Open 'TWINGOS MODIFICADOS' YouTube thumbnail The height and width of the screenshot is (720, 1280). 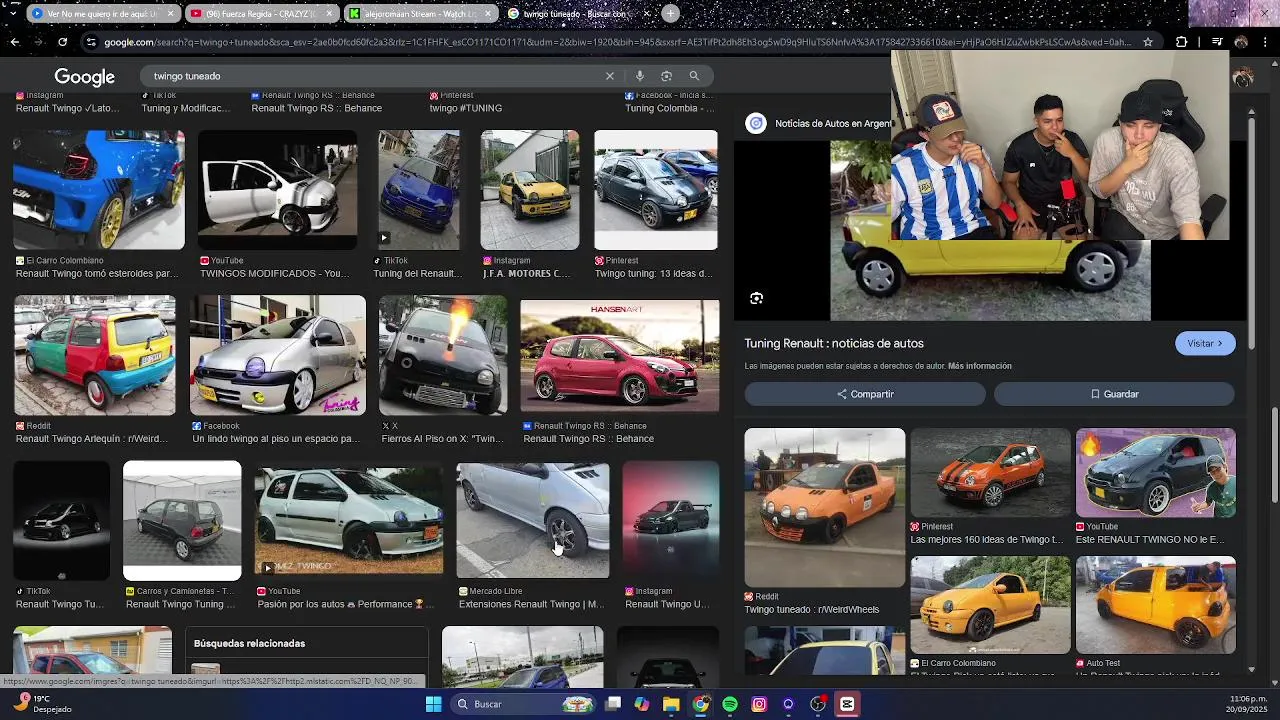(x=277, y=190)
